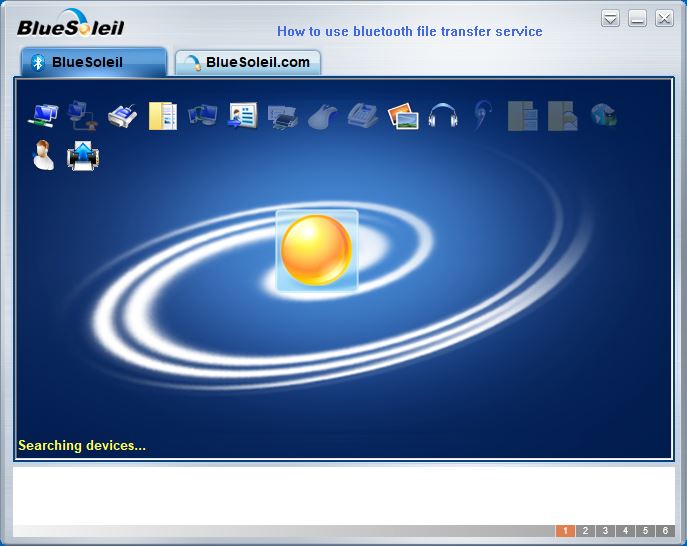Viewport: 687px width, 546px height.
Task: Click the File Transfer folder icon
Action: (163, 116)
